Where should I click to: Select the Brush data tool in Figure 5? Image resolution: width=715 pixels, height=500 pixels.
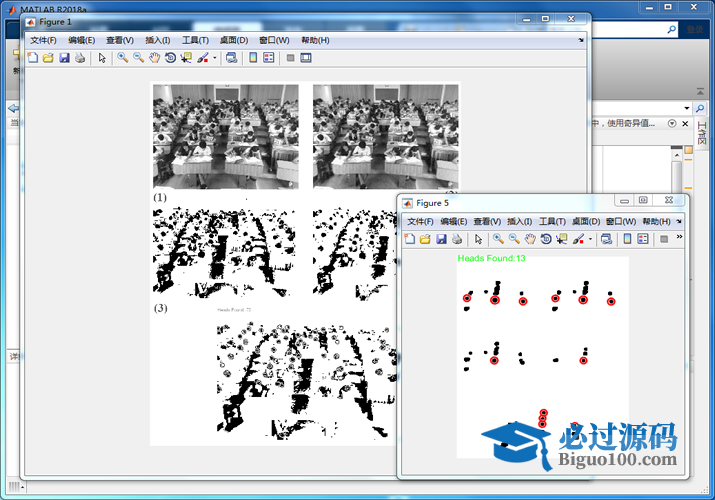click(x=578, y=239)
